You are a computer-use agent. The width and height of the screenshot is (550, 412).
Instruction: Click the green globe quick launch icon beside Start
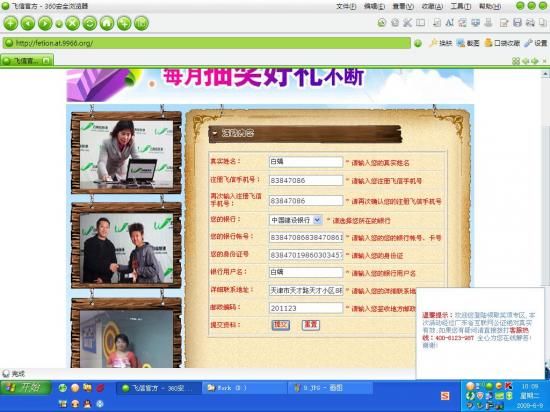pos(63,388)
